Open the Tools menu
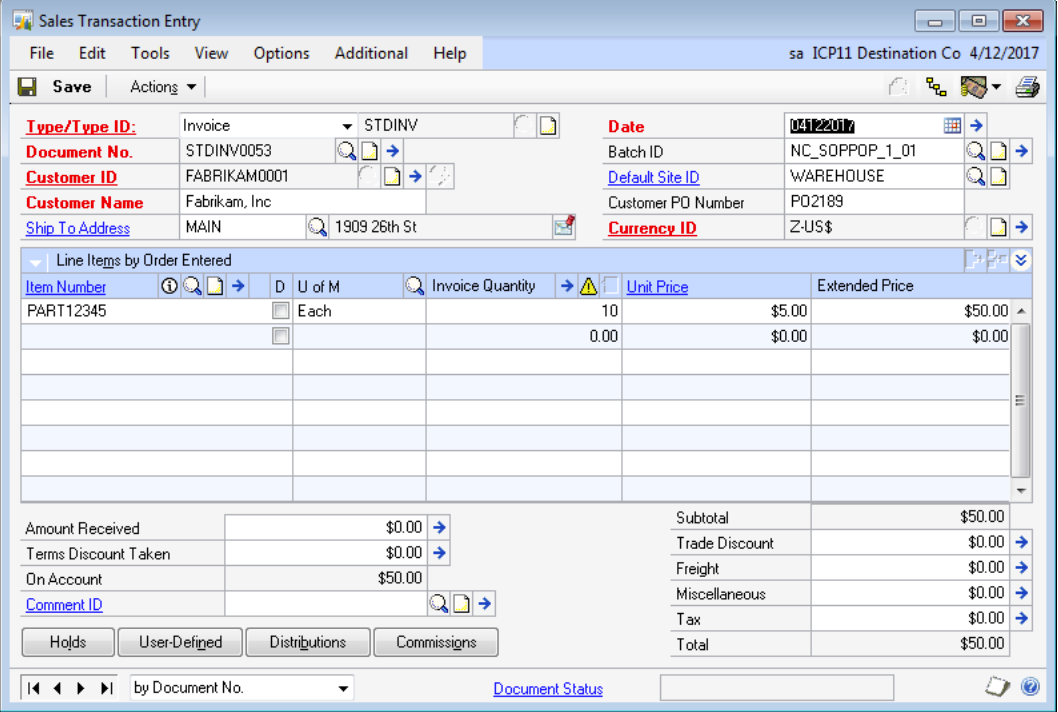 [x=150, y=53]
